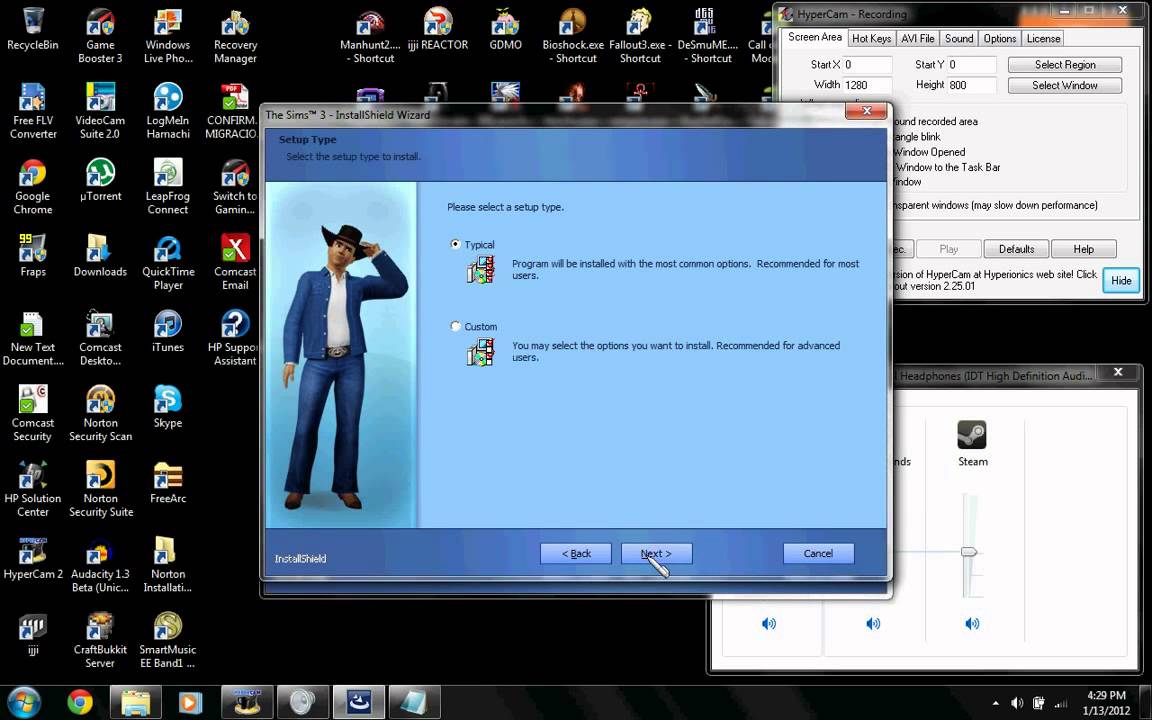Open the License tab in HyperCam
This screenshot has height=720, width=1152.
pos(1043,38)
